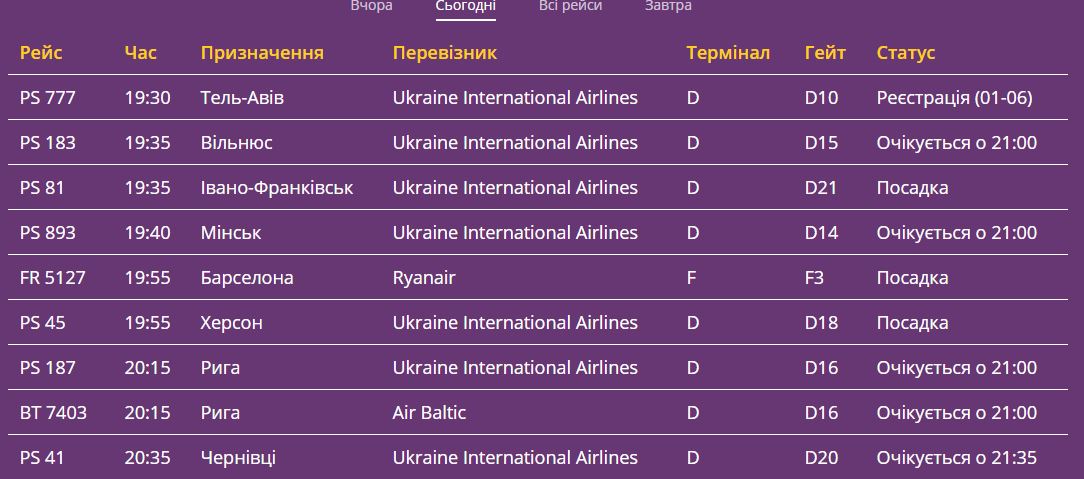Screen dimensions: 1084x479
Task: Switch to the Вчора tab
Action: (371, 6)
